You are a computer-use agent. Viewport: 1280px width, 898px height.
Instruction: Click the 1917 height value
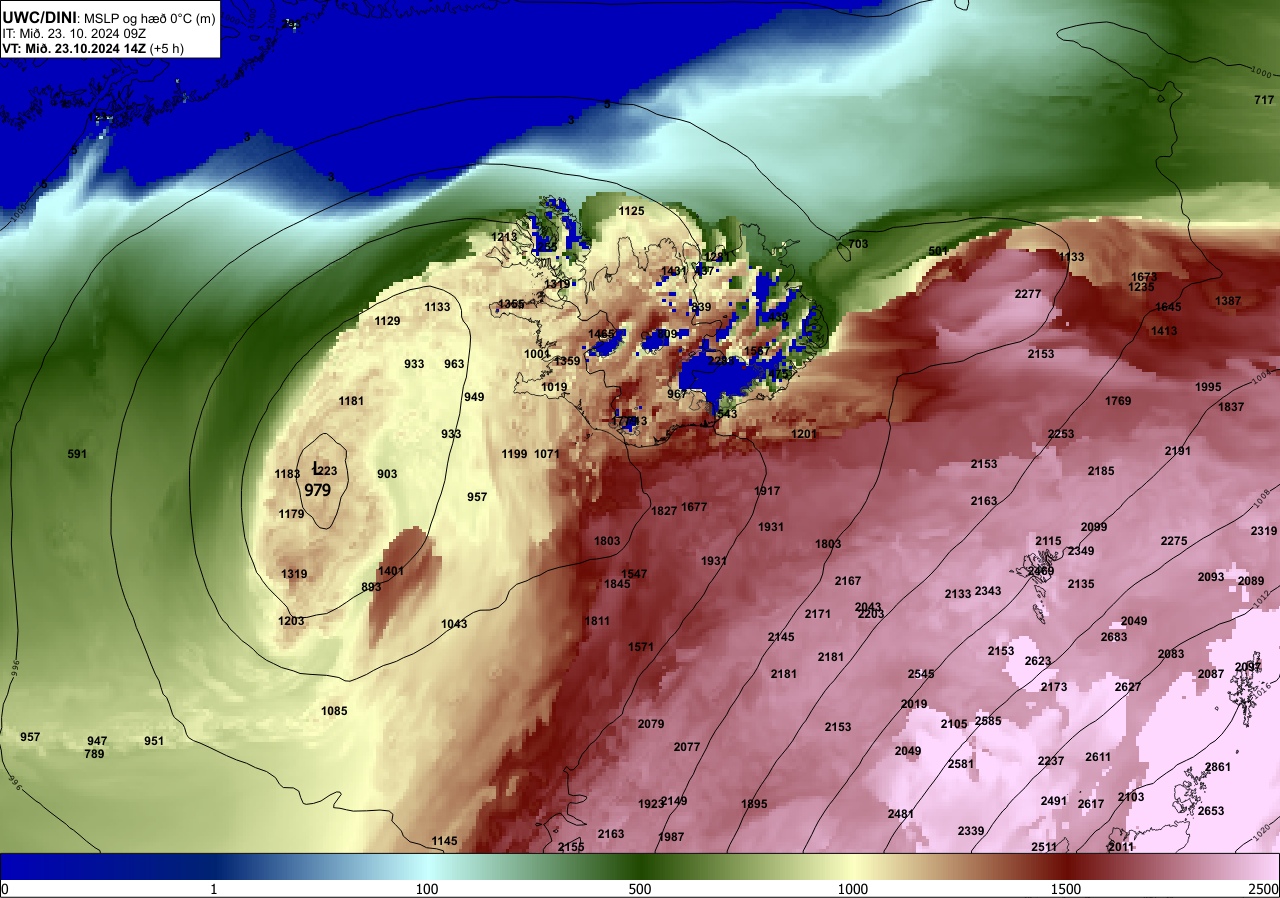click(767, 491)
